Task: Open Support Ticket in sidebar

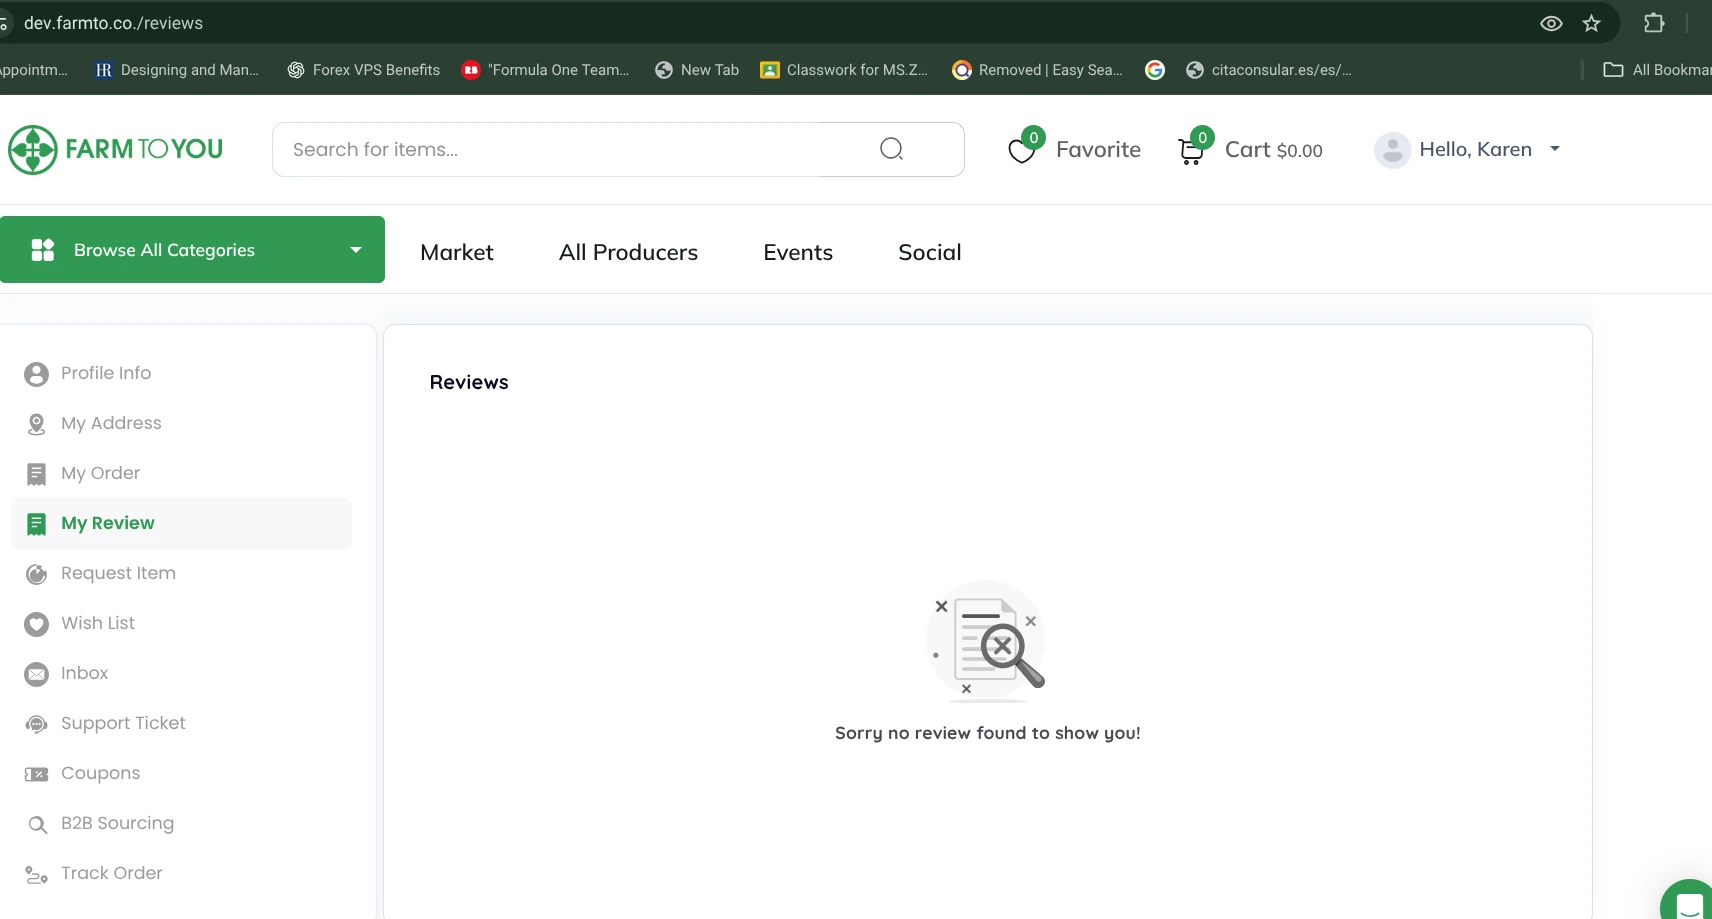Action: 123,723
